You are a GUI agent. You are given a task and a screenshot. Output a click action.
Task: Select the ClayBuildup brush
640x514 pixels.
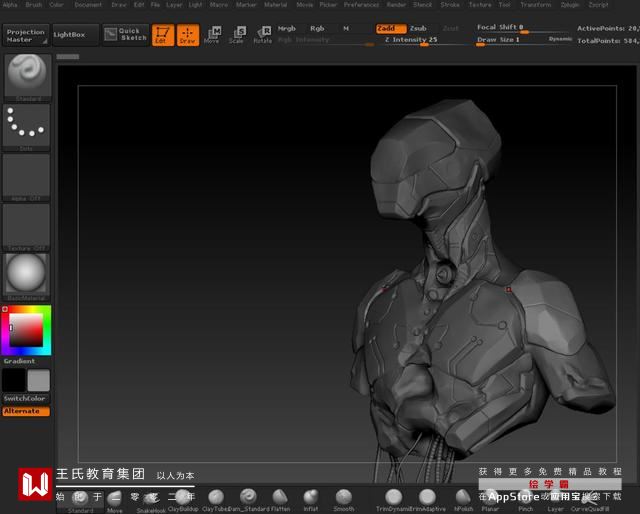coord(181,497)
